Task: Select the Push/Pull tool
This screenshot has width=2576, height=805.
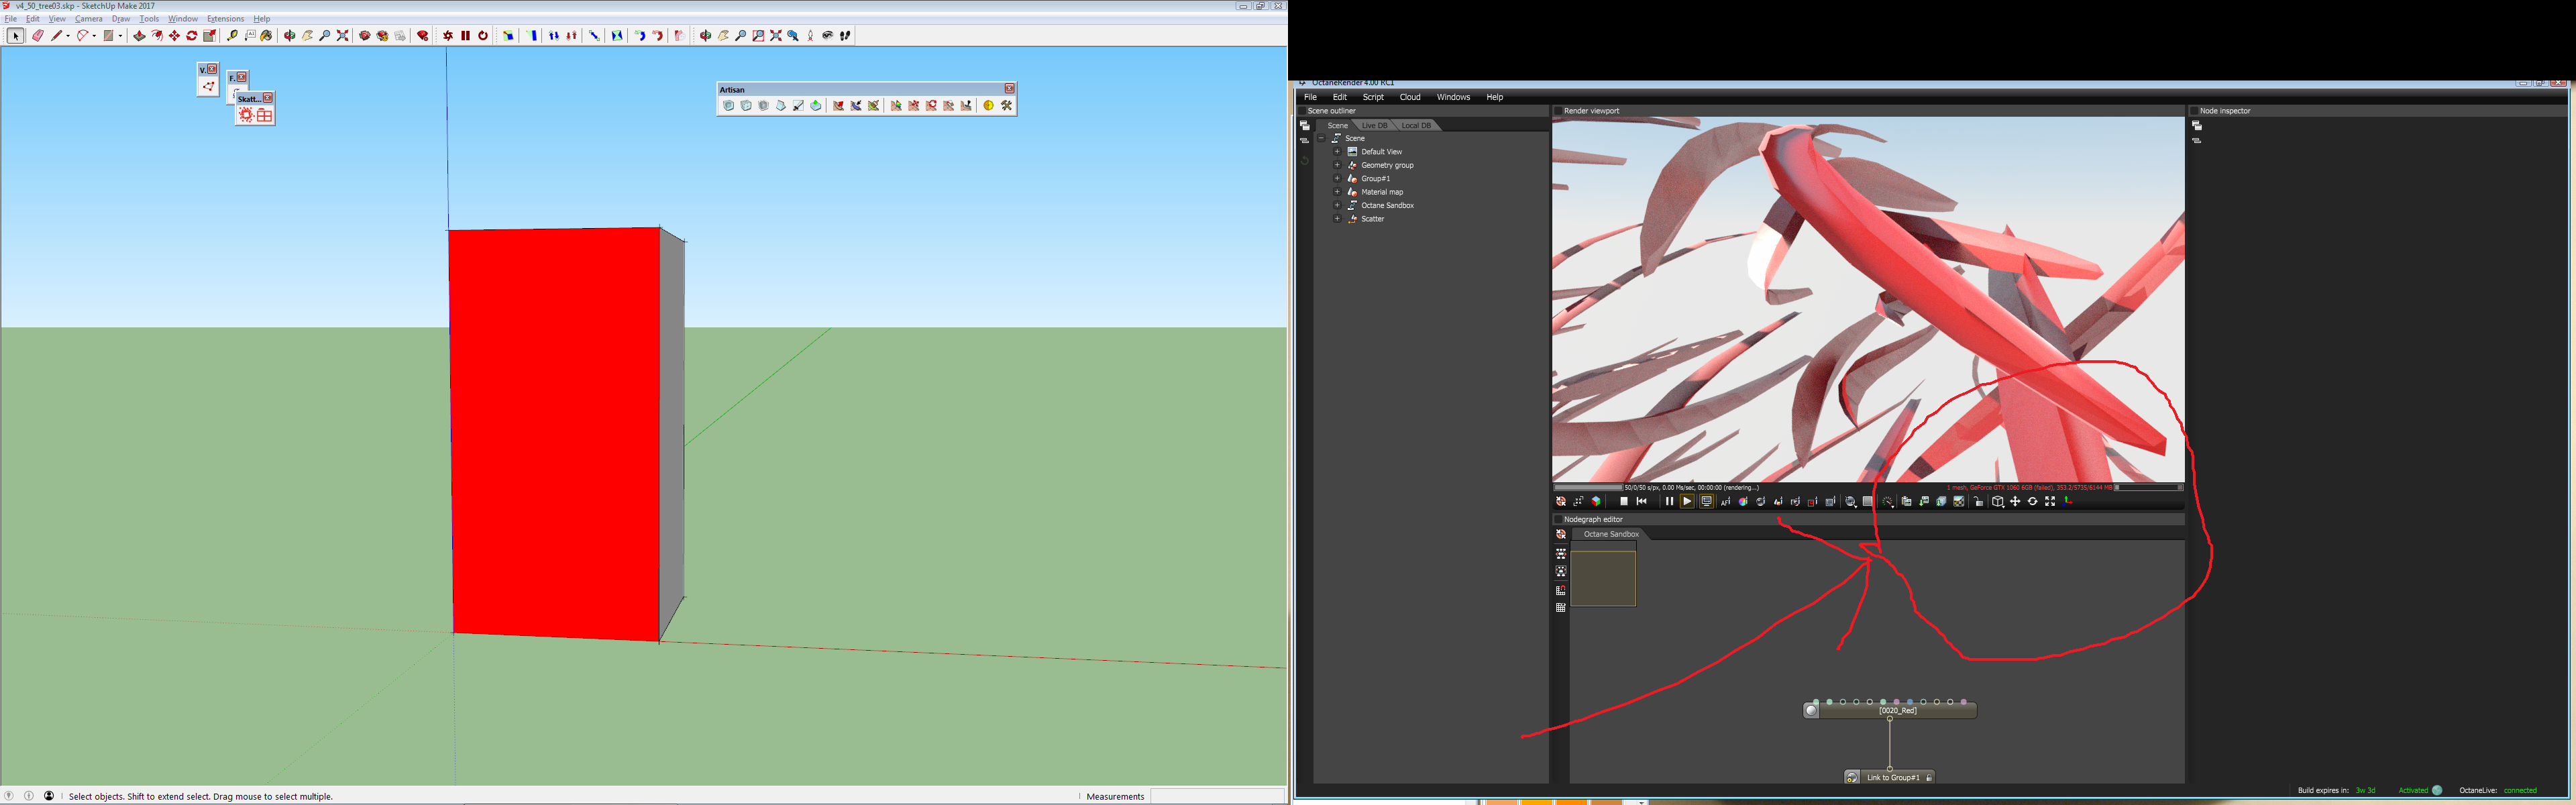Action: click(x=139, y=36)
